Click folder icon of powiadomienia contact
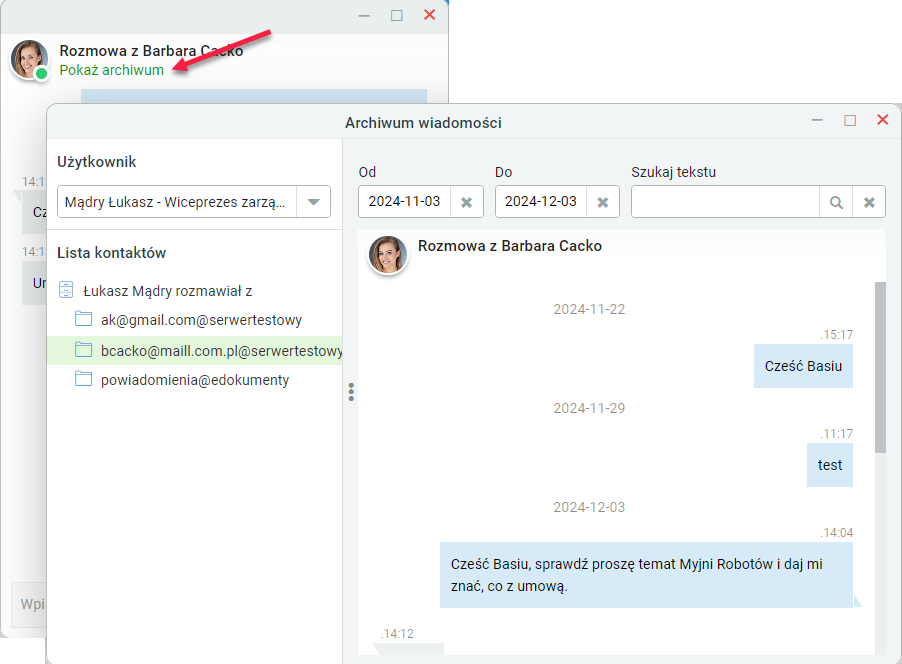The image size is (902, 664). [x=83, y=379]
